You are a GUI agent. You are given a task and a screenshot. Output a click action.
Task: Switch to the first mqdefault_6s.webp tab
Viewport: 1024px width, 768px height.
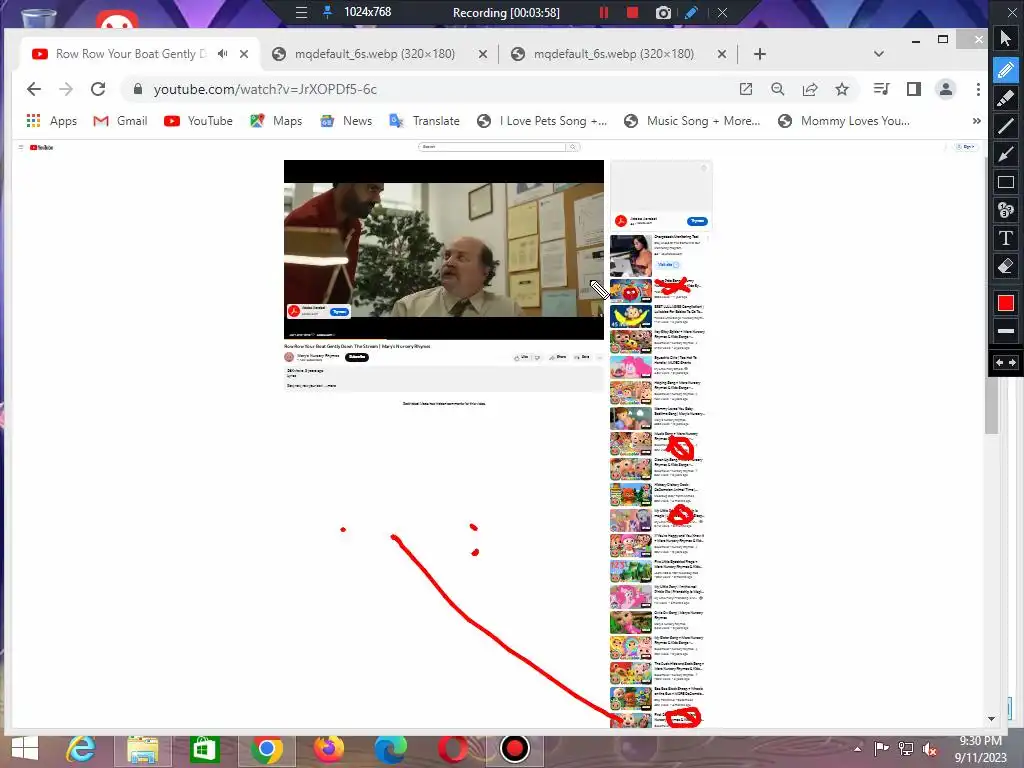pyautogui.click(x=374, y=54)
